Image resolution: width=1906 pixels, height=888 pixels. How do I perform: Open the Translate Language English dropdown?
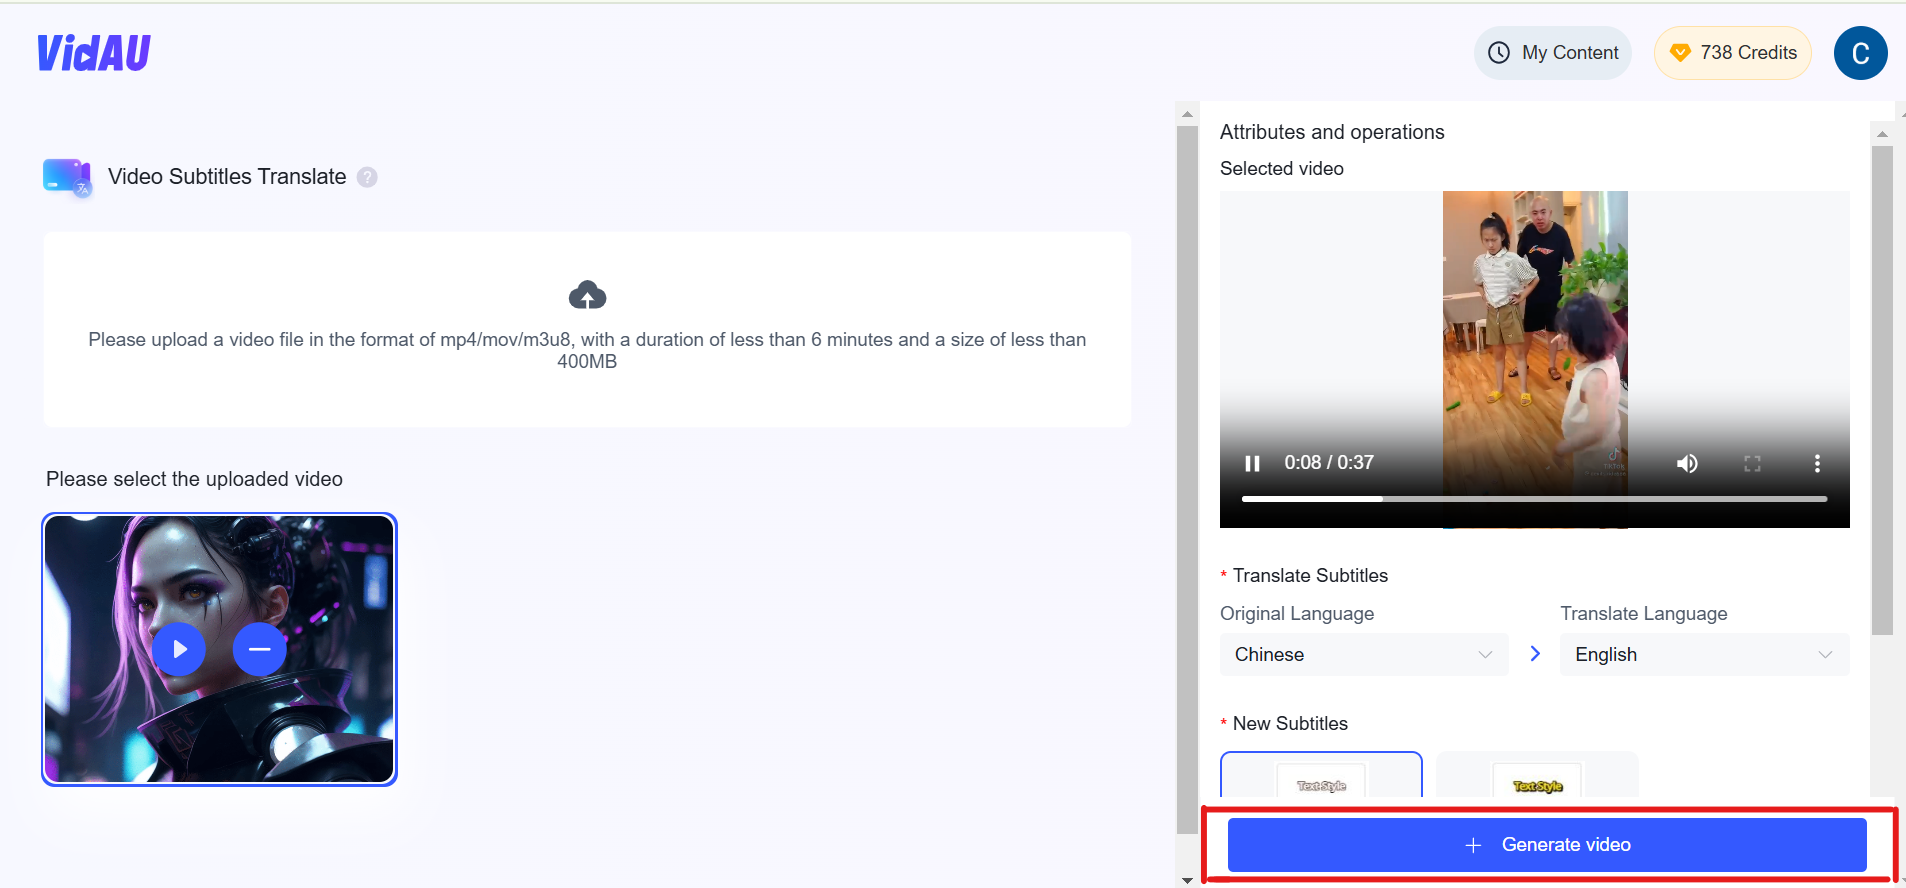(1704, 654)
